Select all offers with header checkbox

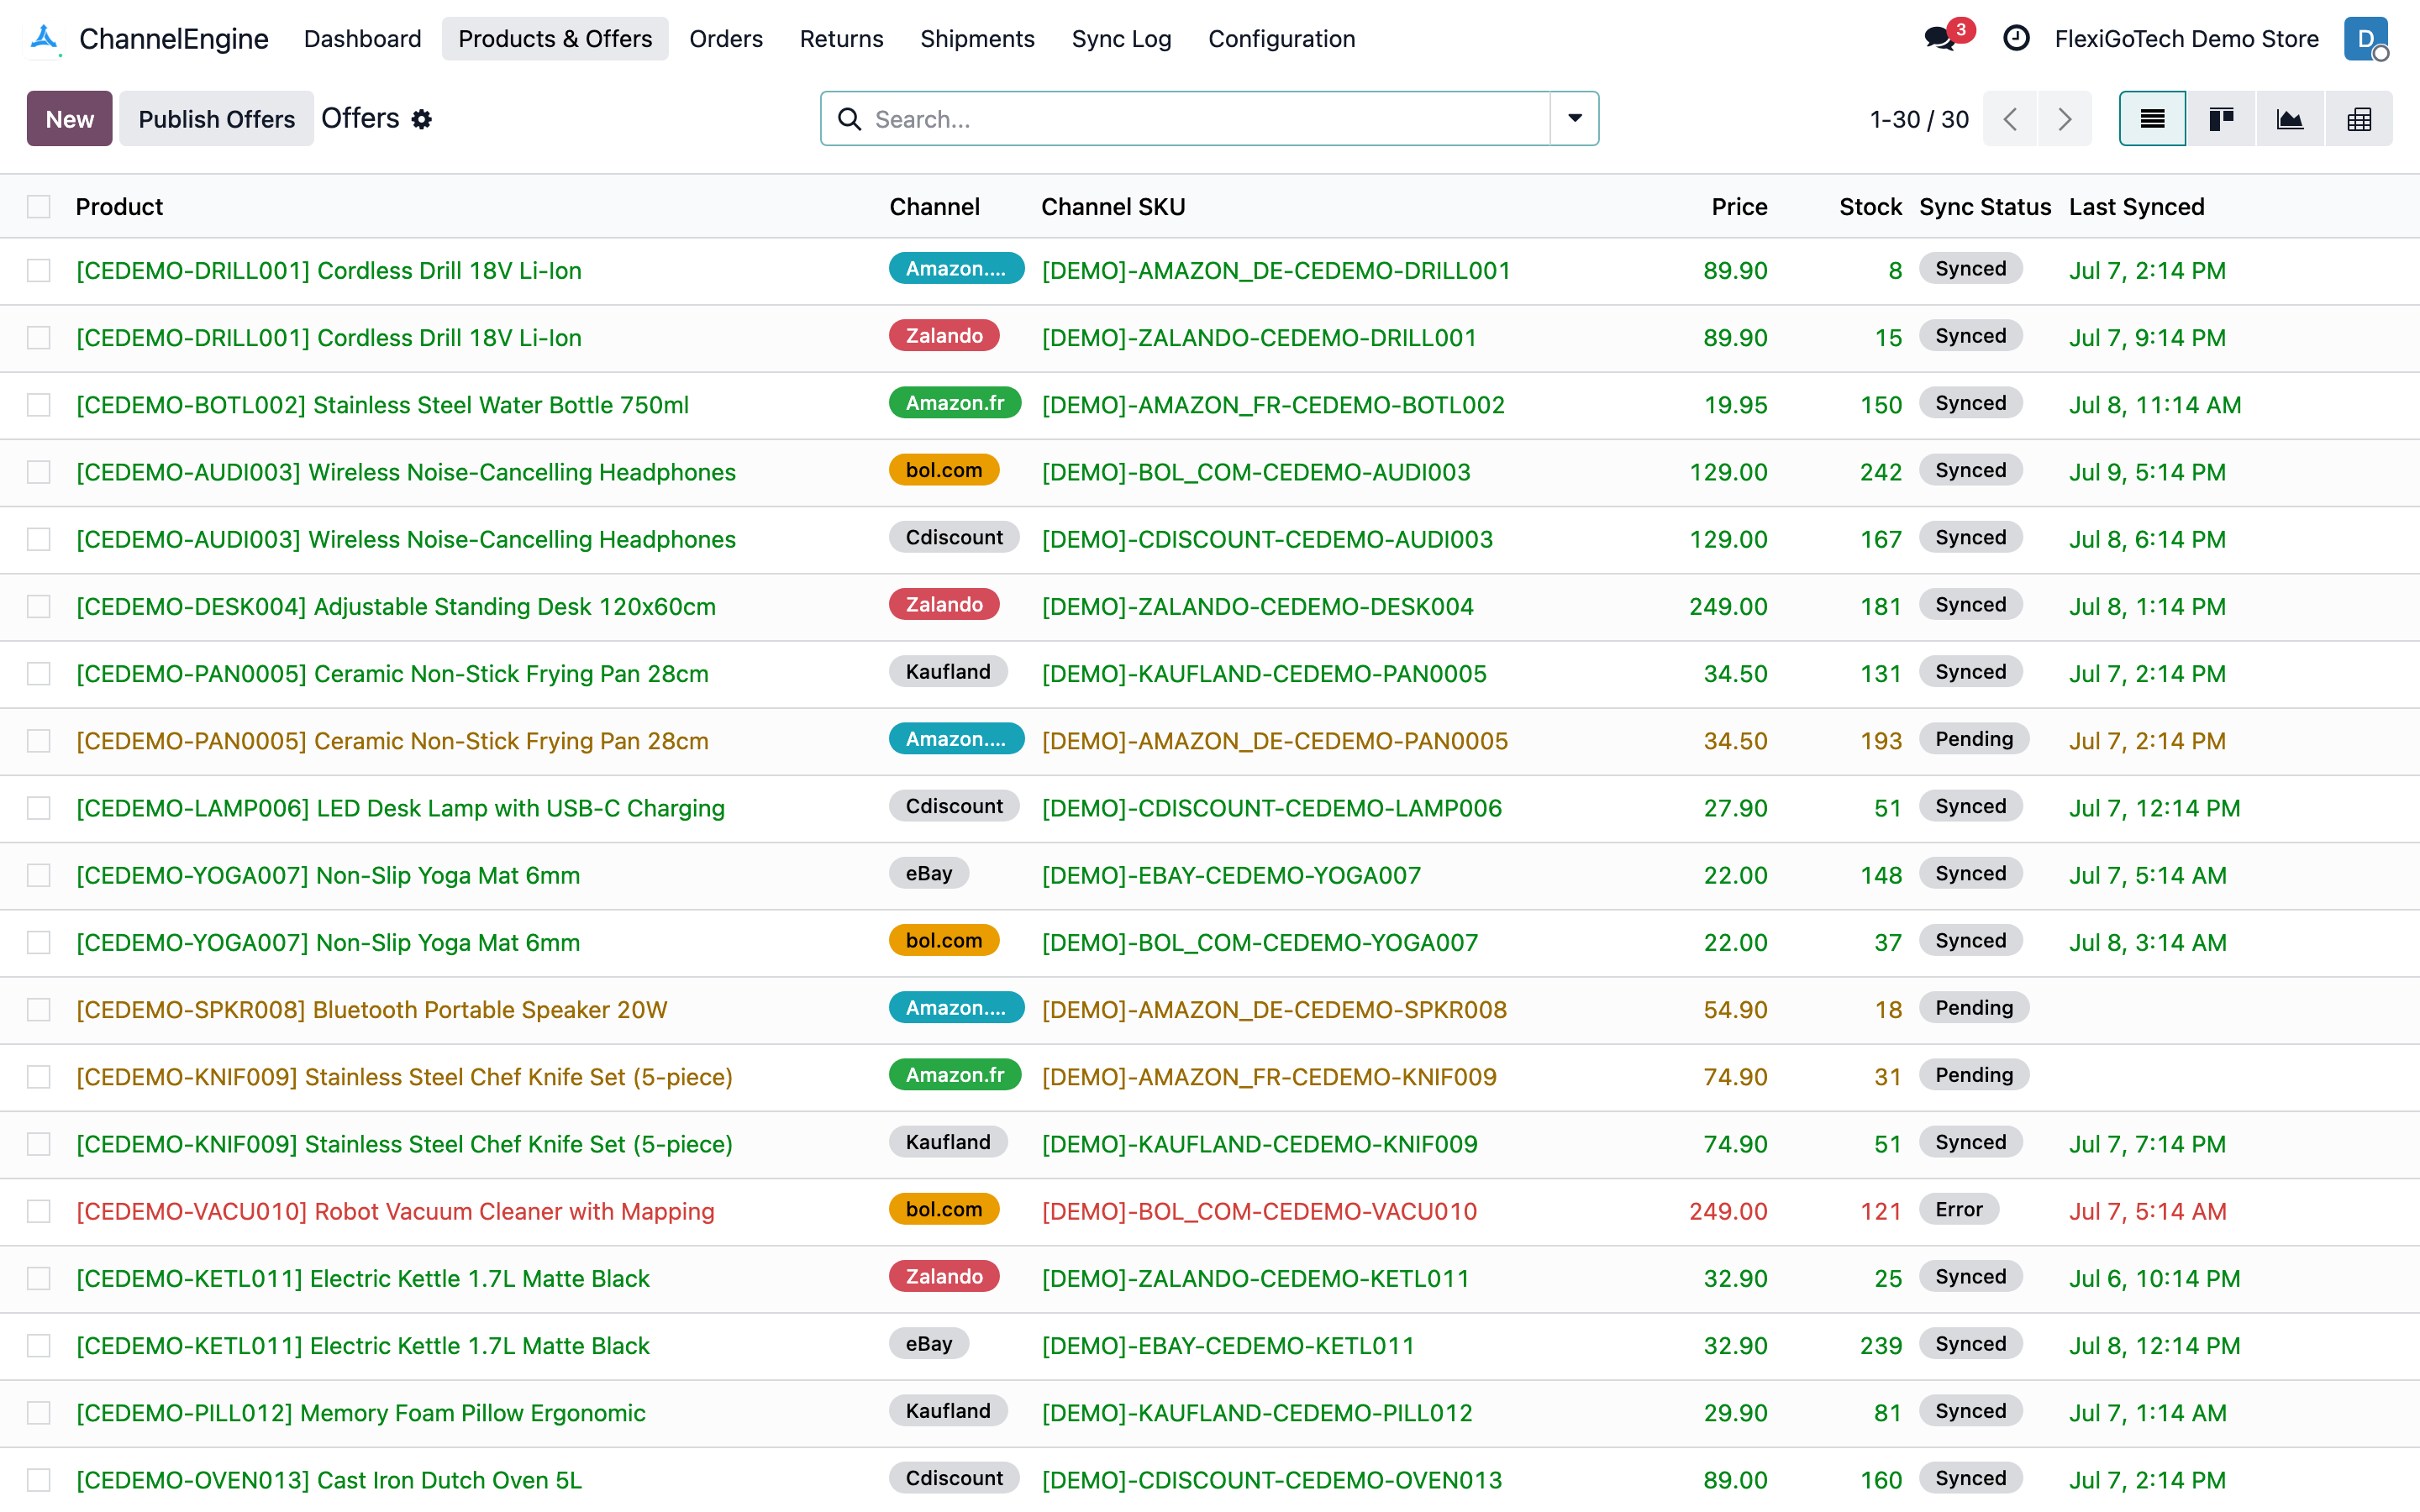[x=39, y=207]
